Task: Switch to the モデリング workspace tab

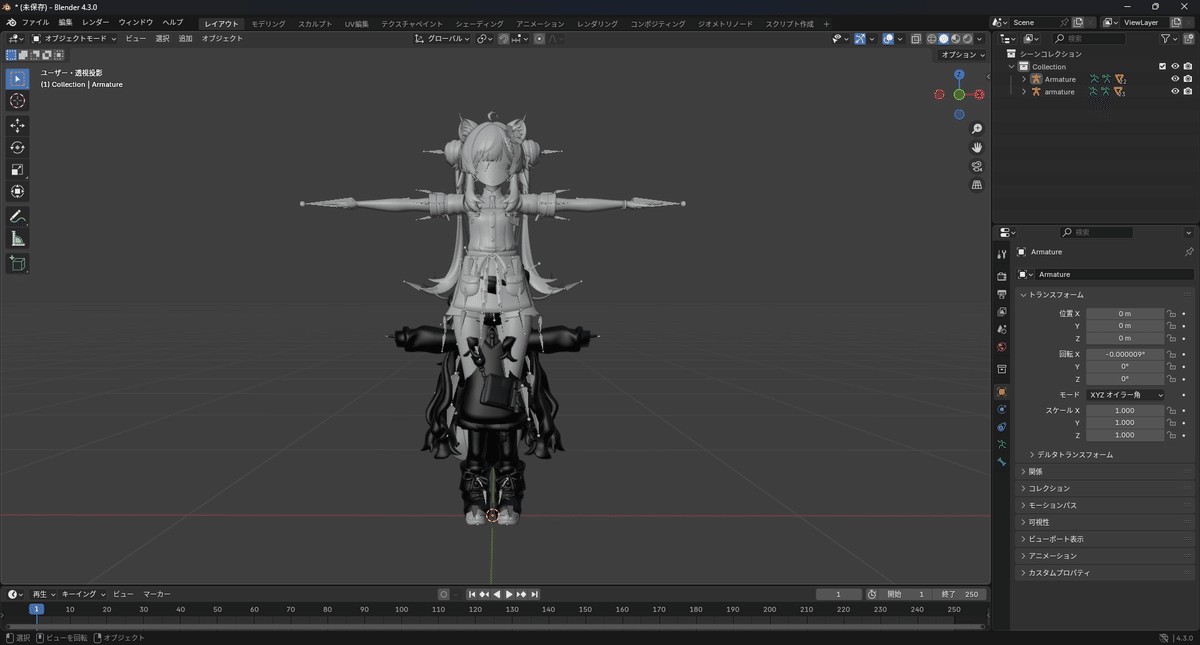Action: click(269, 21)
